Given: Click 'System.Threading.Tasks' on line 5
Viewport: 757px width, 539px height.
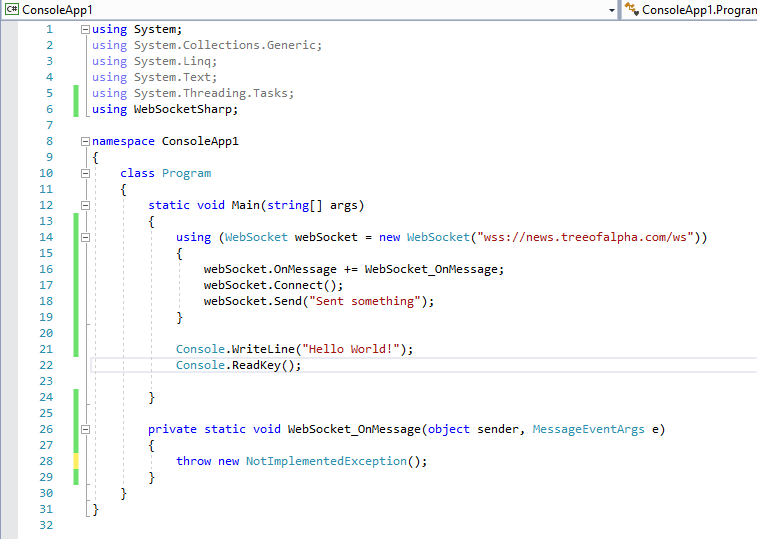Looking at the screenshot, I should [x=211, y=93].
